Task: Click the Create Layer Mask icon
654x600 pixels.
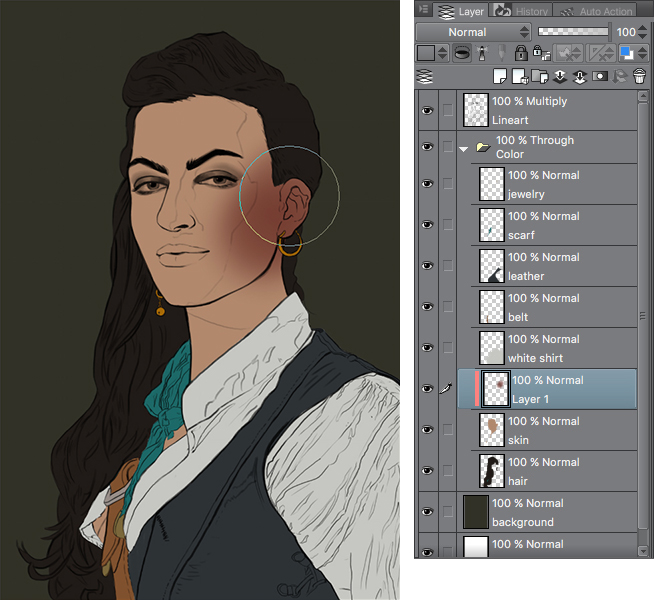Action: point(600,76)
